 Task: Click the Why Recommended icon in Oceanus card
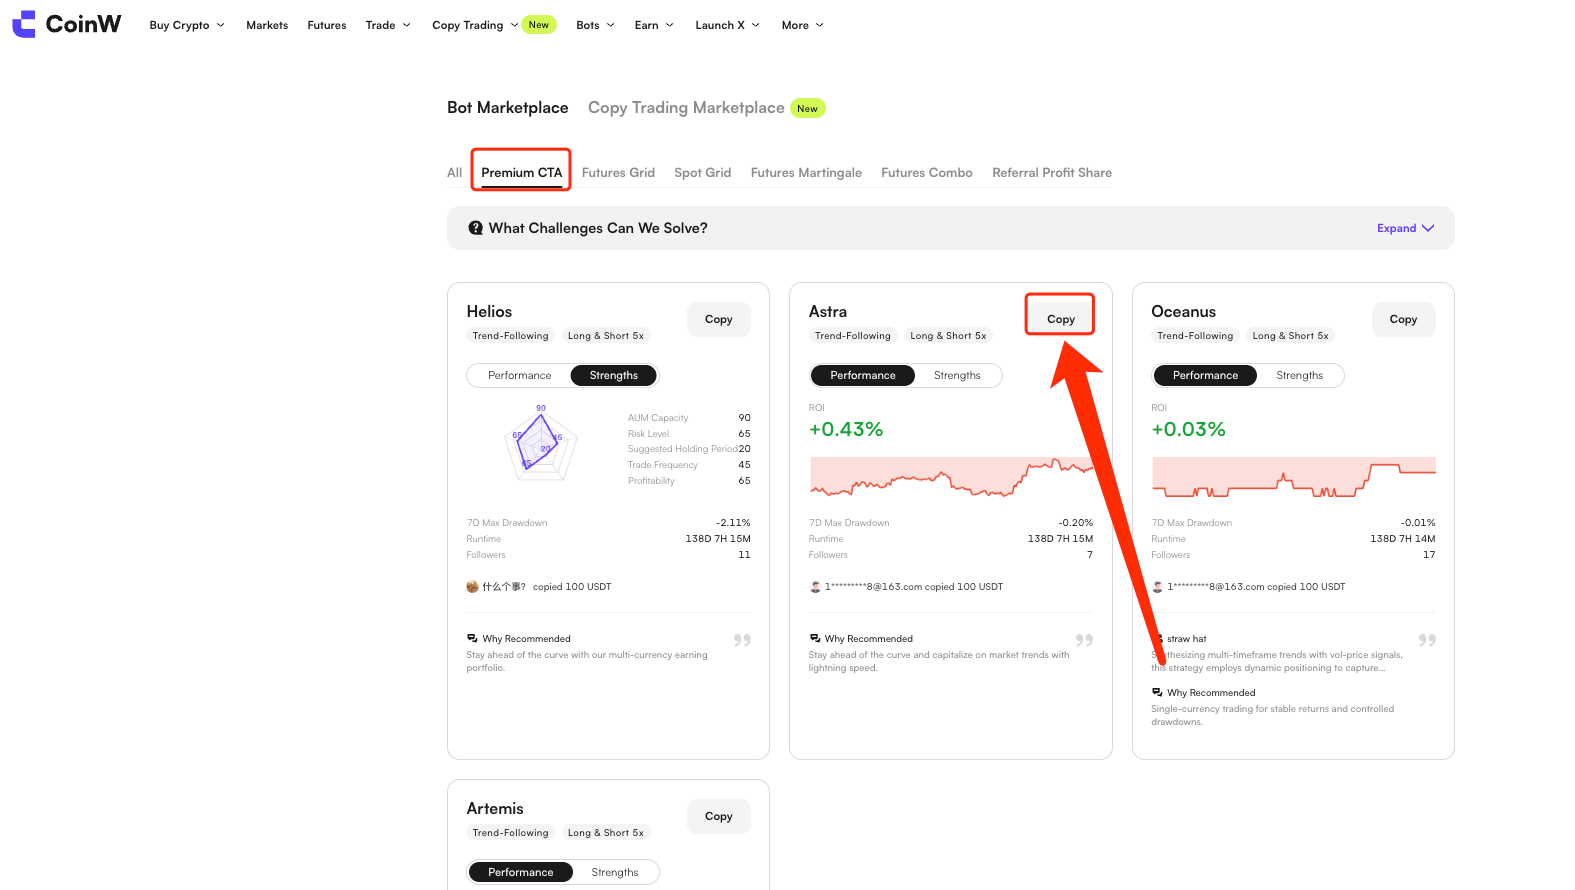[1157, 692]
